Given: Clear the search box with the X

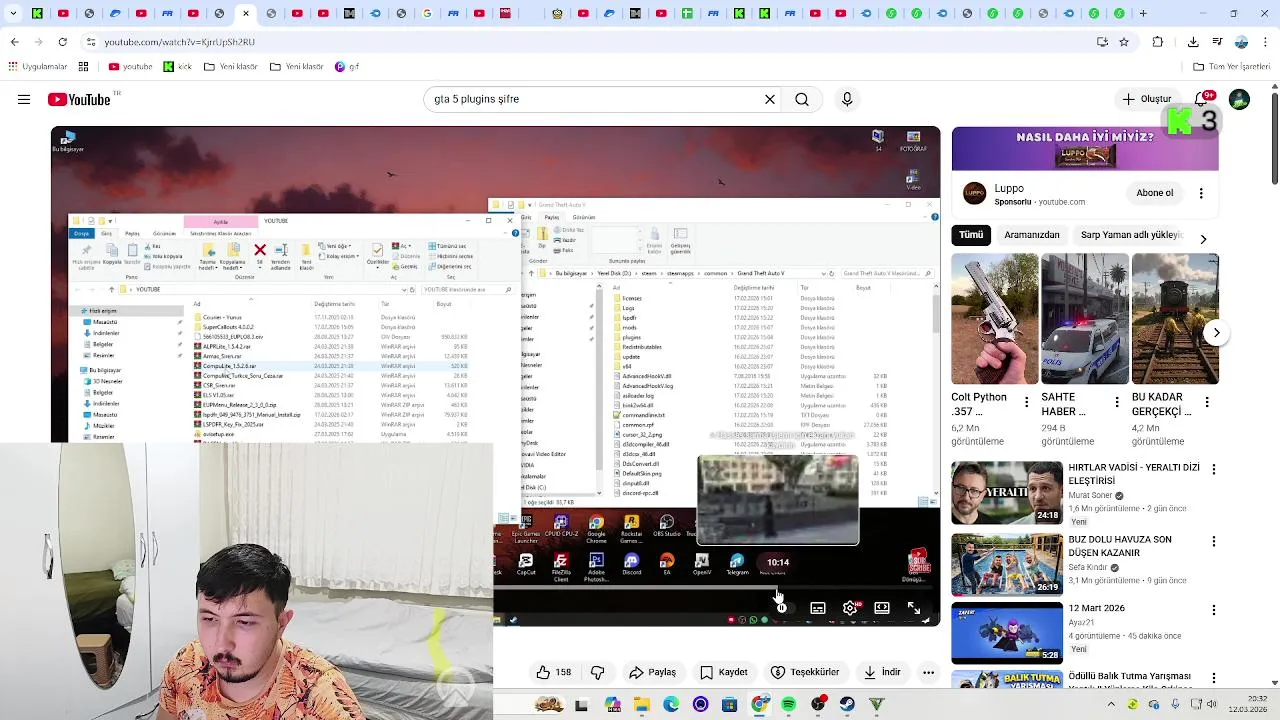Looking at the screenshot, I should 770,99.
